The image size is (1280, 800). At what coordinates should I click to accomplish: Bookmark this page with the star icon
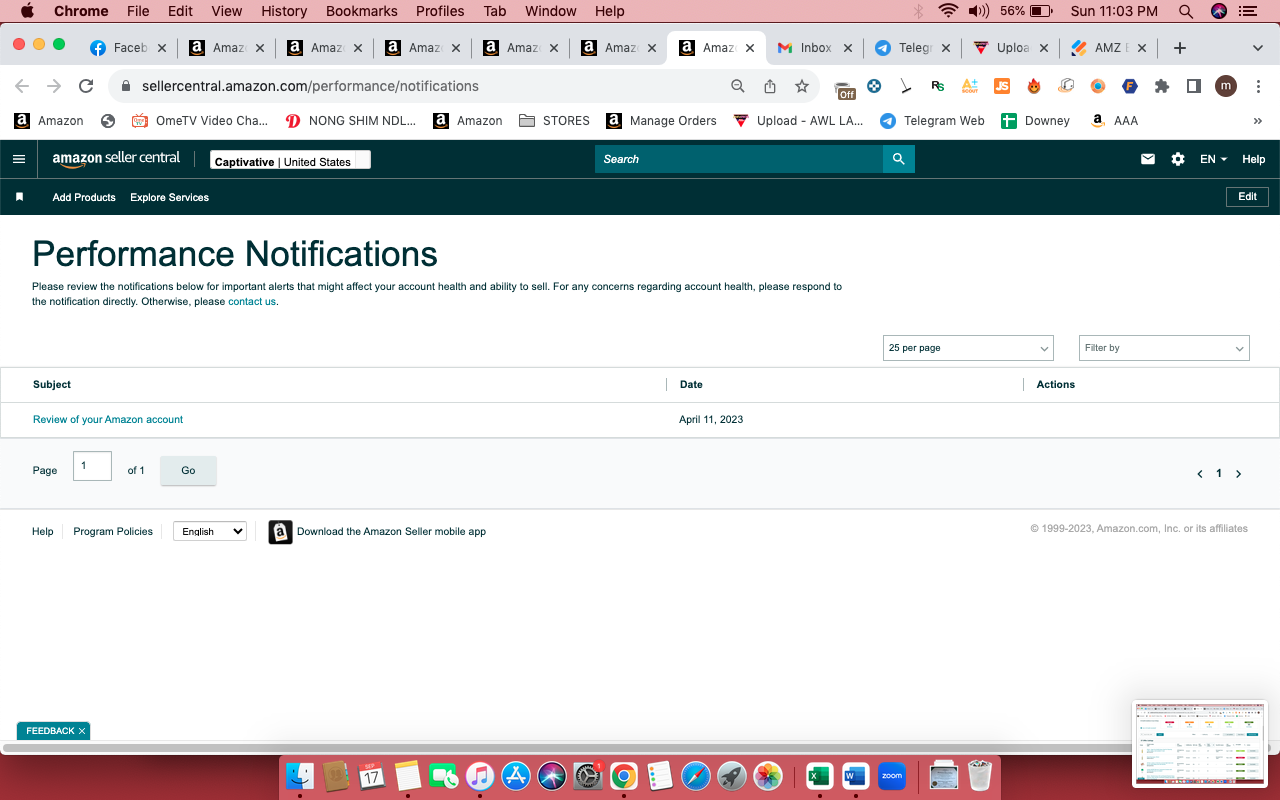point(802,86)
